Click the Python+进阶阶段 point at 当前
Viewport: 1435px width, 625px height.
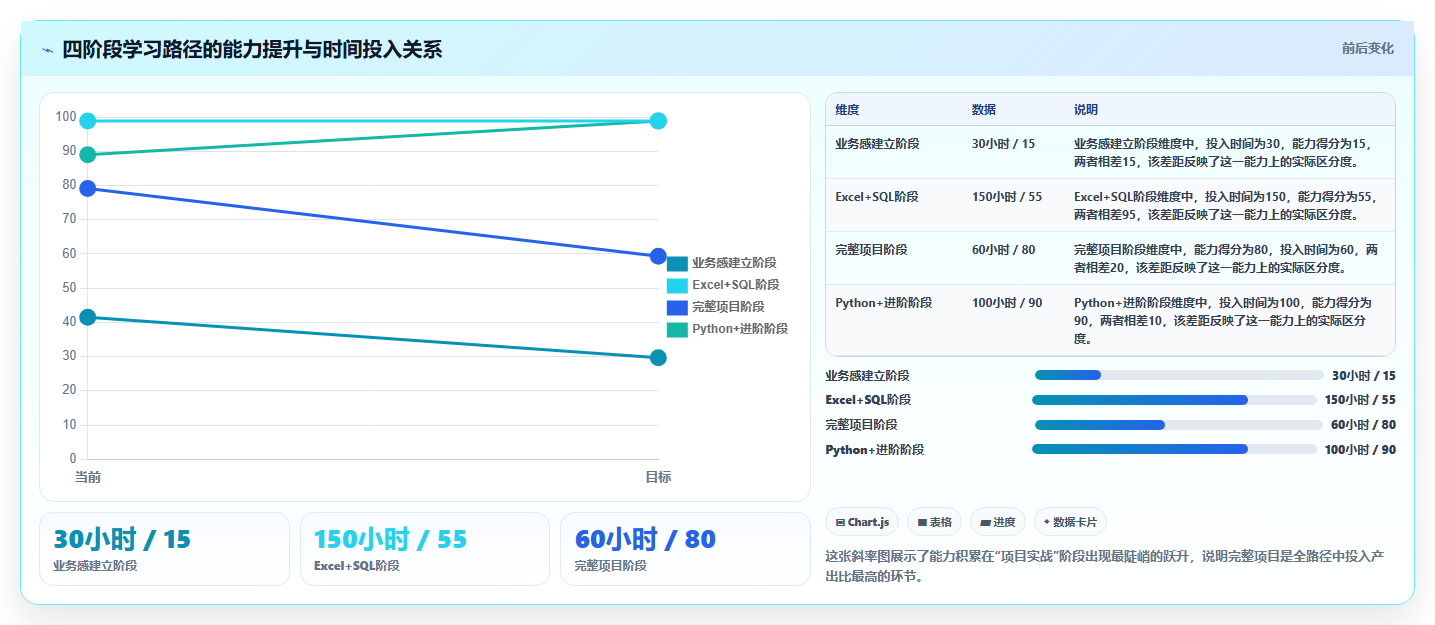[x=88, y=155]
